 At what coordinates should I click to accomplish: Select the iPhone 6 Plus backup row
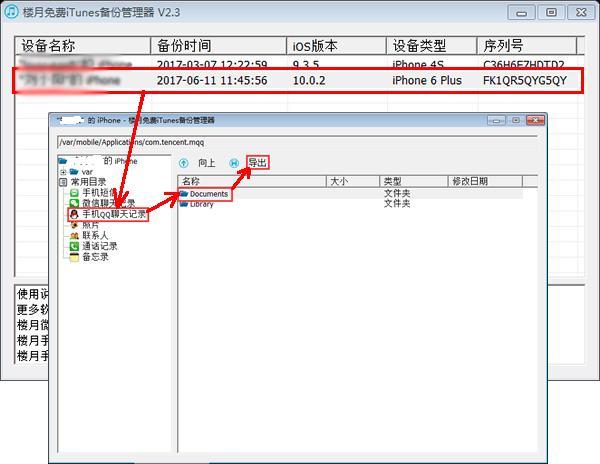300,80
